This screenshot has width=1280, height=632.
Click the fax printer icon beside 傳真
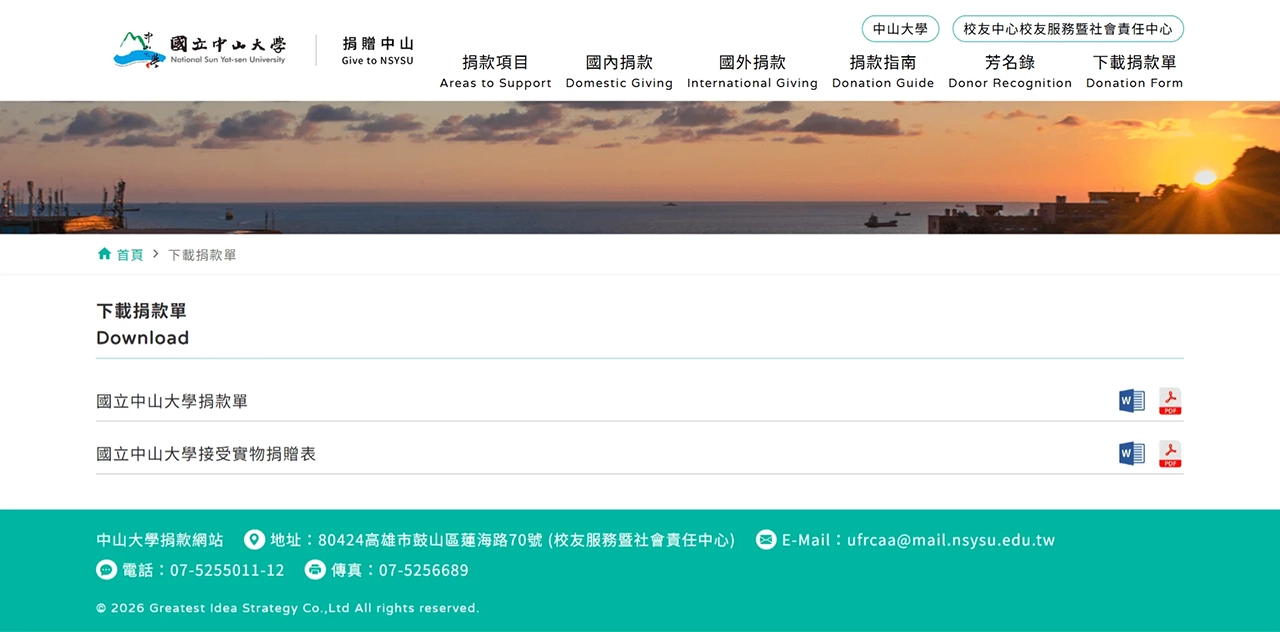coord(315,570)
